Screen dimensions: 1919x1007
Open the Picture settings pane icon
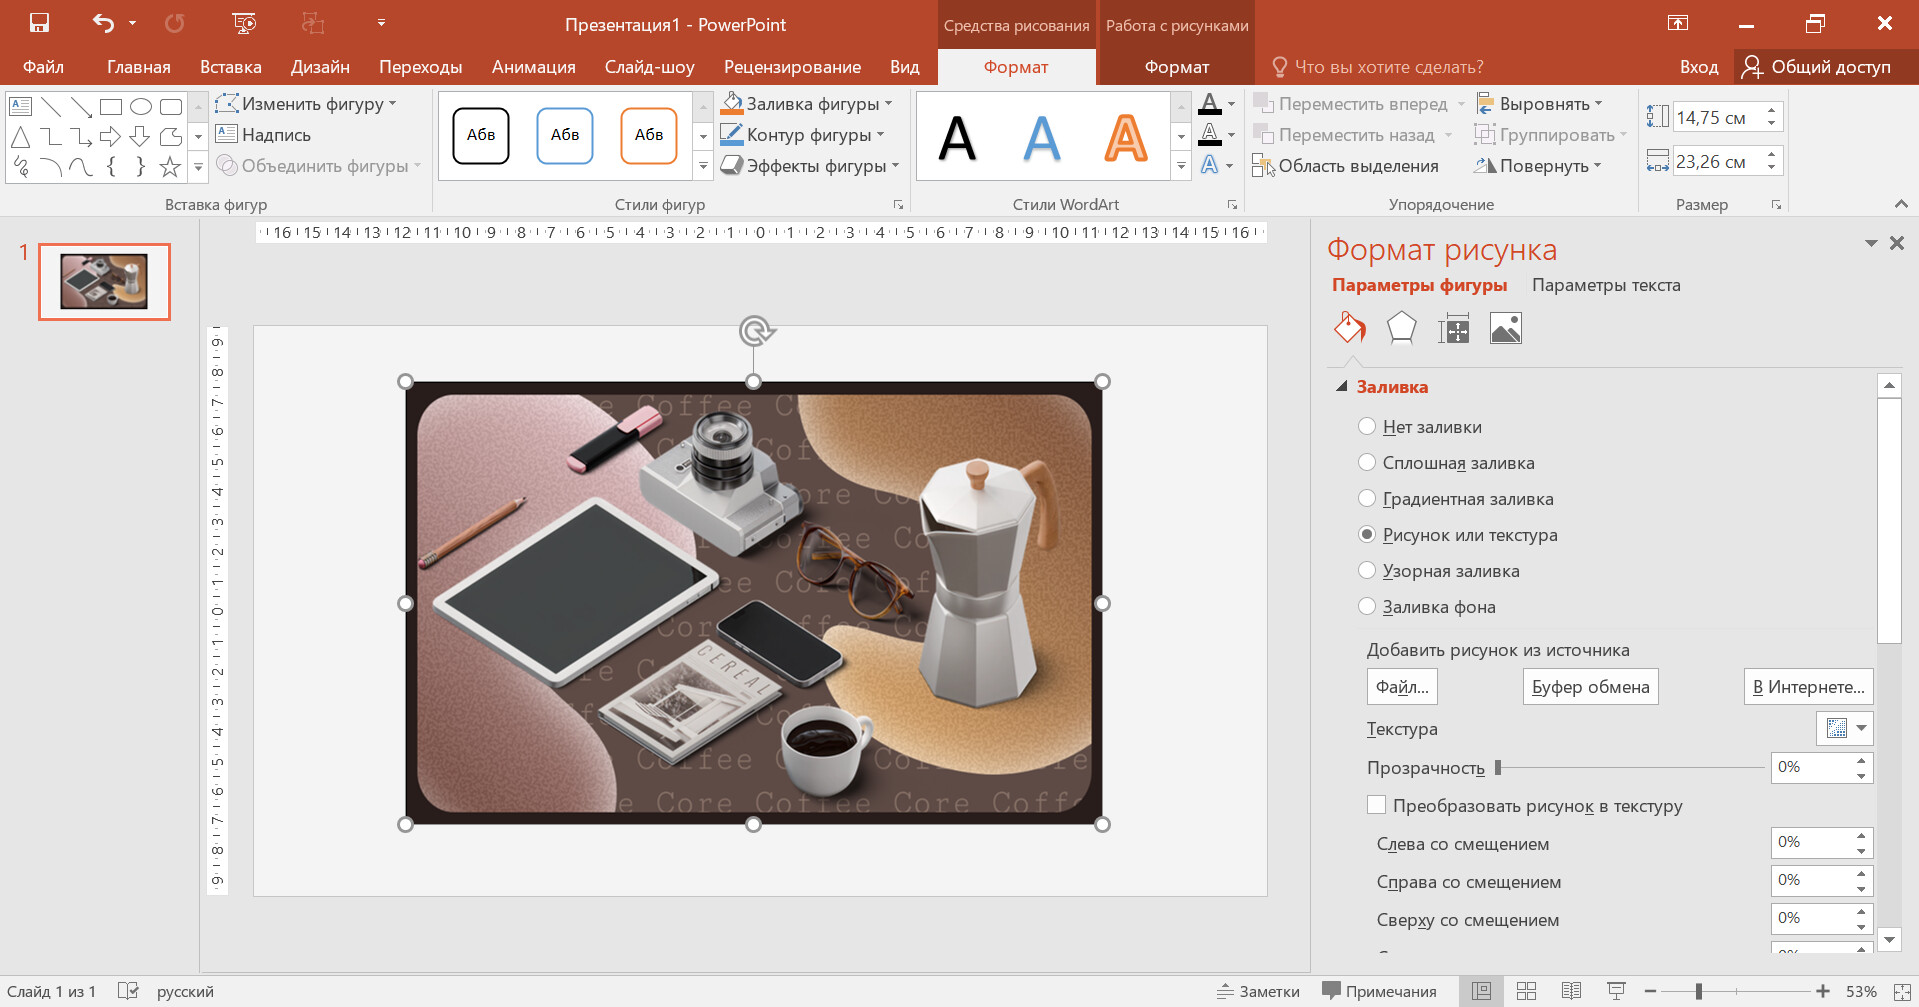pyautogui.click(x=1505, y=328)
